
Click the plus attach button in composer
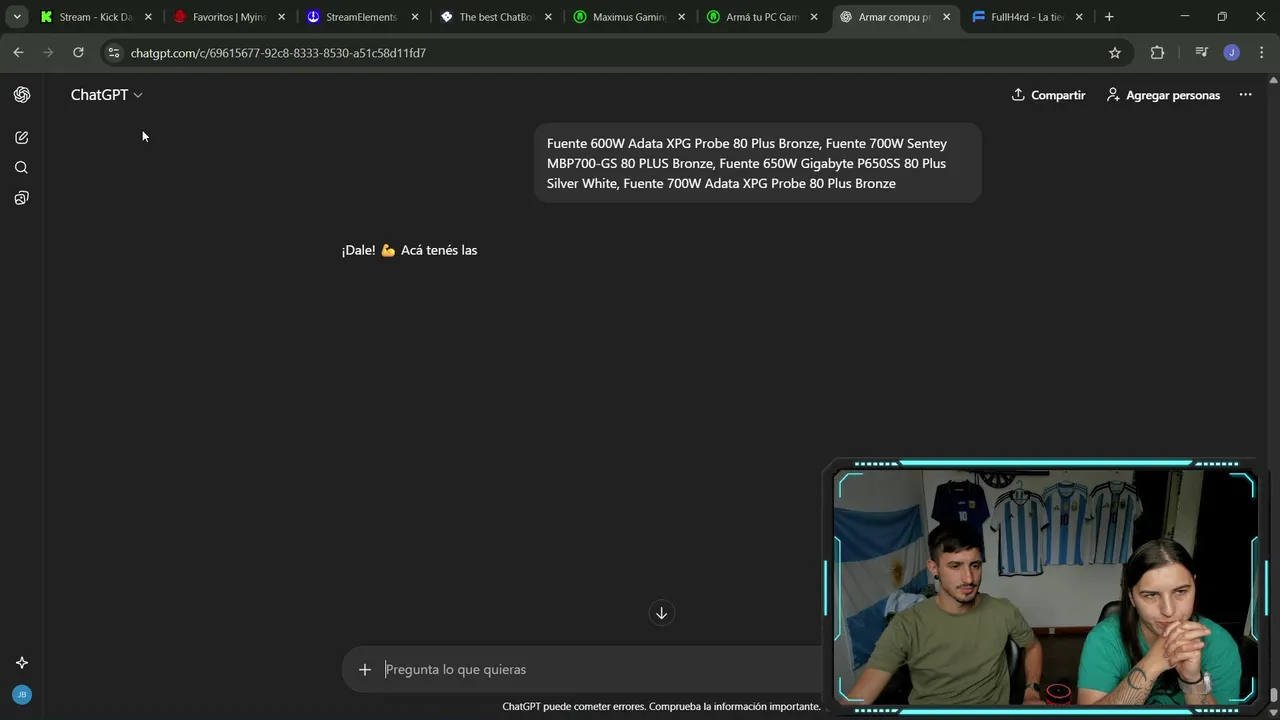coord(365,669)
